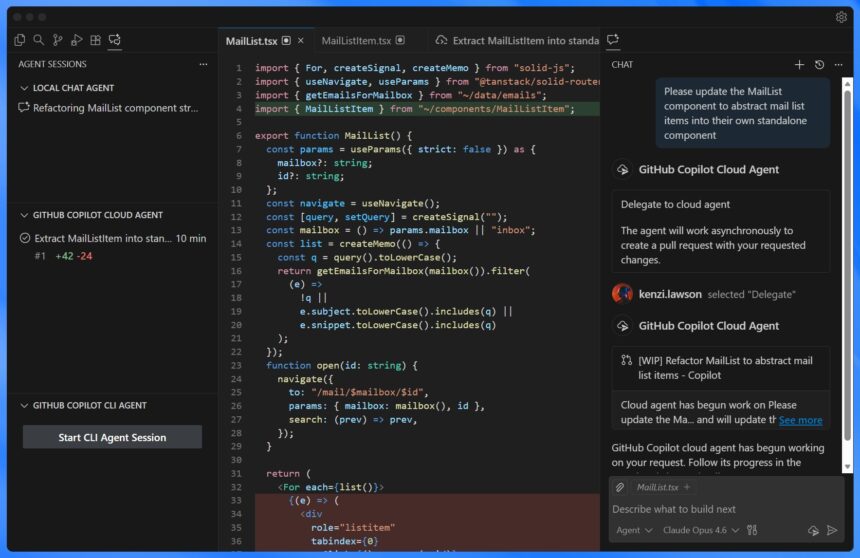
Task: Click the chat panel icon above CHAT header
Action: point(613,40)
